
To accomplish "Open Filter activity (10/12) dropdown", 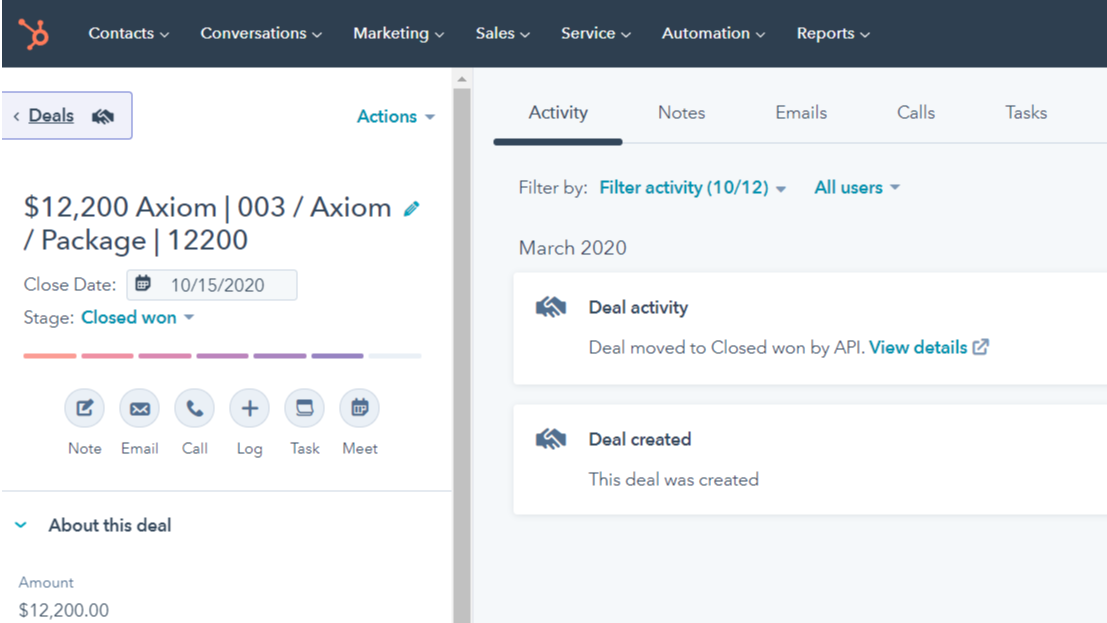I will point(692,188).
